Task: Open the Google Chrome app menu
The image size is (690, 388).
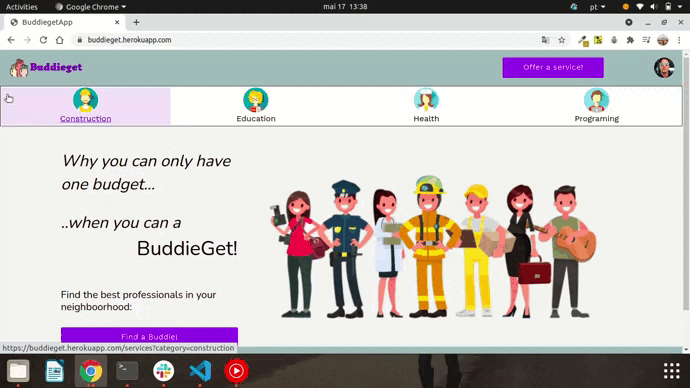Action: 91,7
